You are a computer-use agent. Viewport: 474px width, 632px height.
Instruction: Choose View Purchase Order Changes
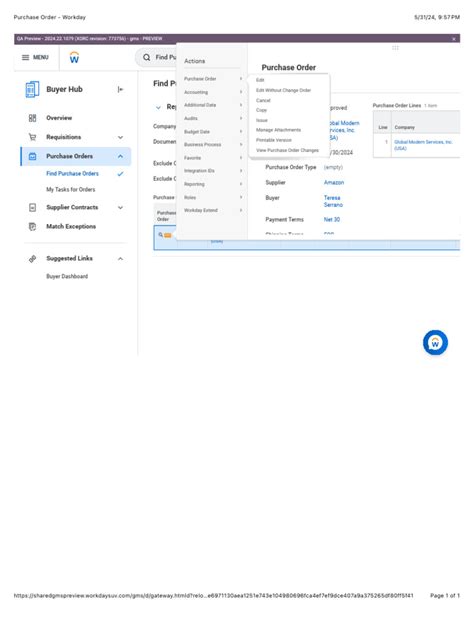[x=287, y=150]
